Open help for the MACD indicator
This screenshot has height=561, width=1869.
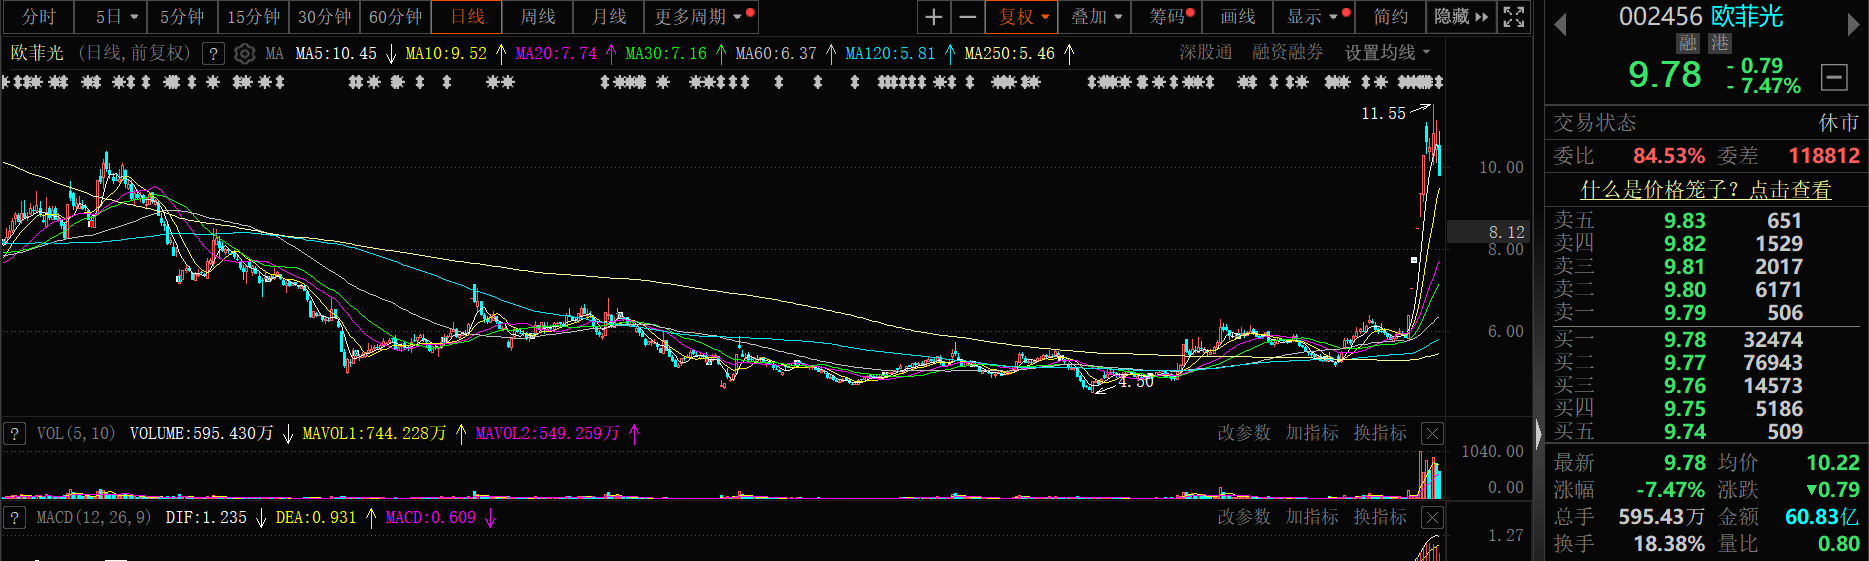tap(15, 517)
